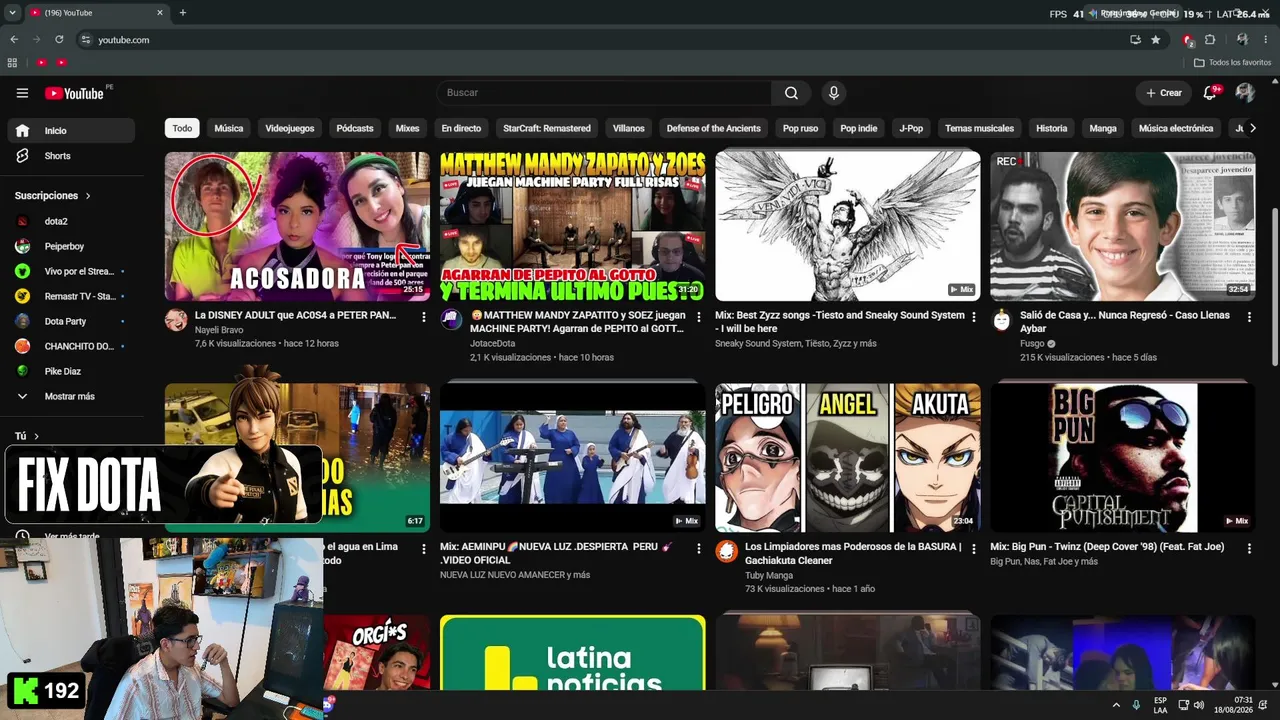Open options for Los Limpiadores Gachiakuta video
Image resolution: width=1280 pixels, height=720 pixels.
coord(974,549)
